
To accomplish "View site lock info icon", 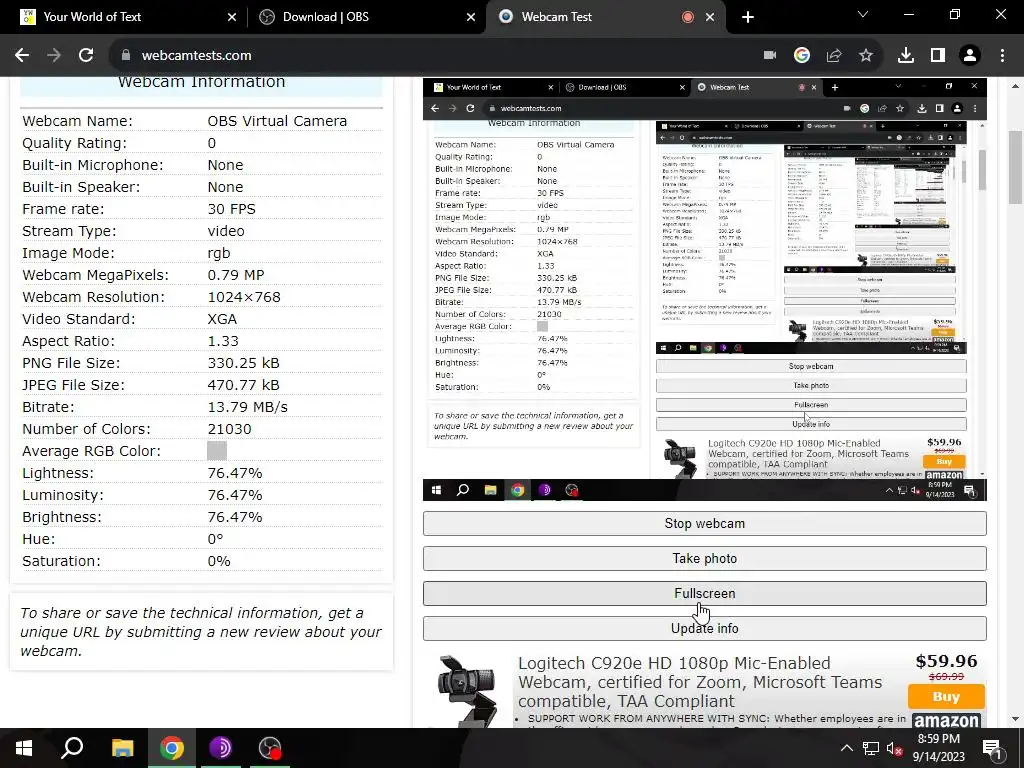I will pyautogui.click(x=126, y=56).
